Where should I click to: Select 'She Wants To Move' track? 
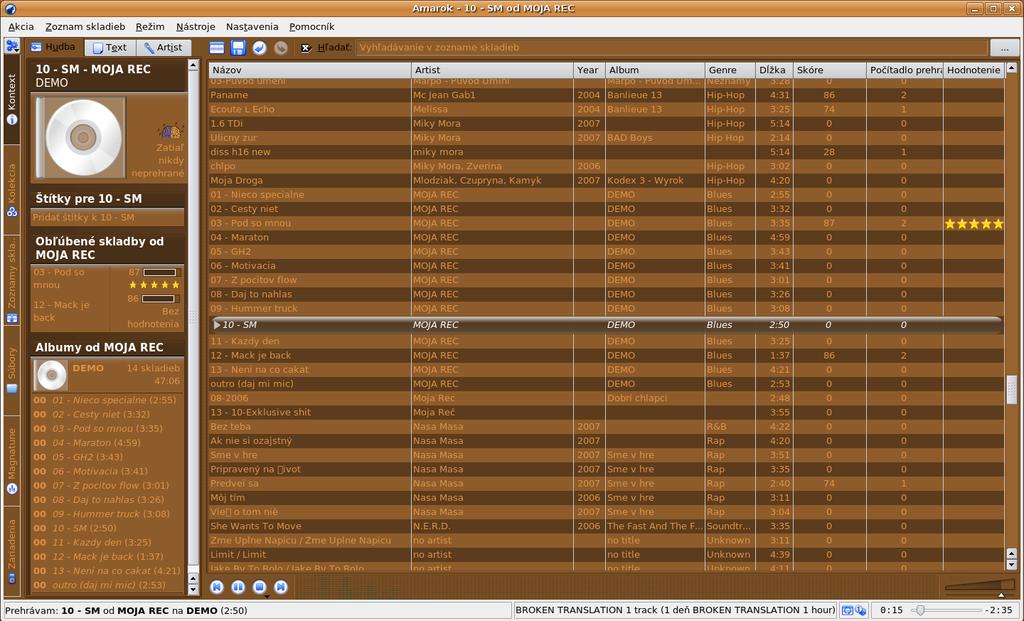pyautogui.click(x=606, y=526)
